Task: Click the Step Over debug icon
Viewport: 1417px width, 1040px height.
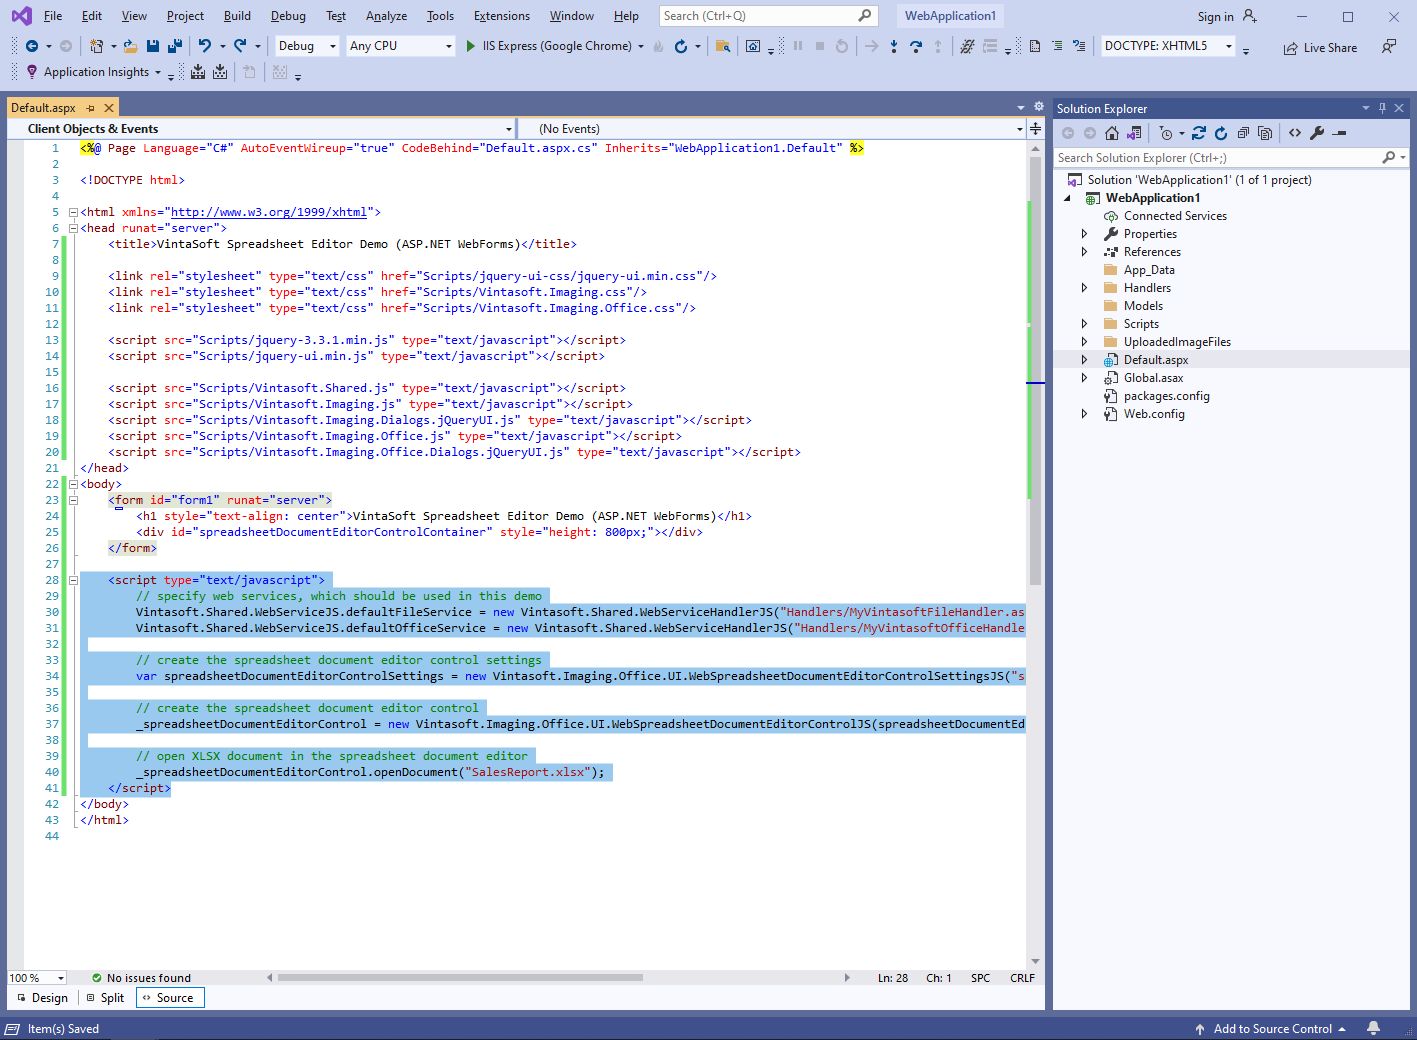Action: coord(916,46)
